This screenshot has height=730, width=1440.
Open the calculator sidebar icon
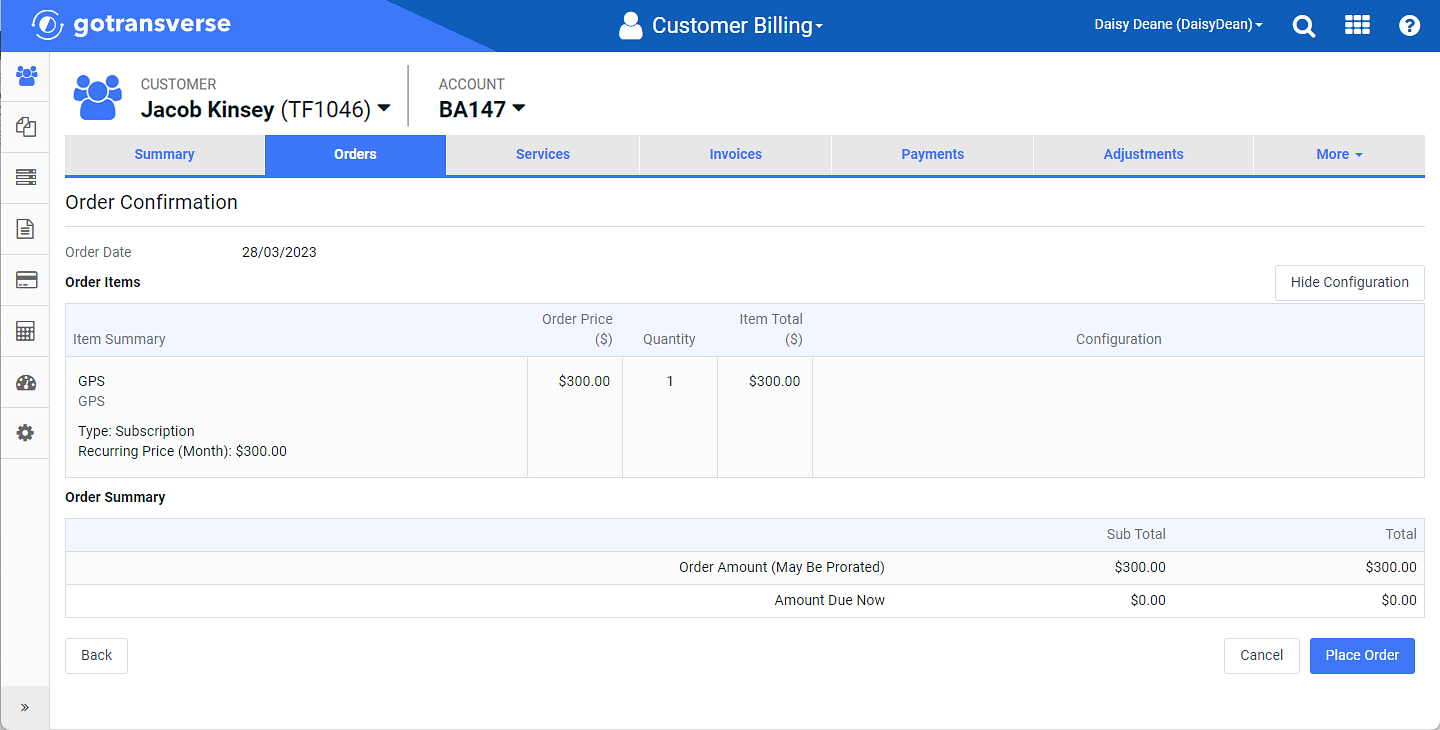tap(26, 331)
